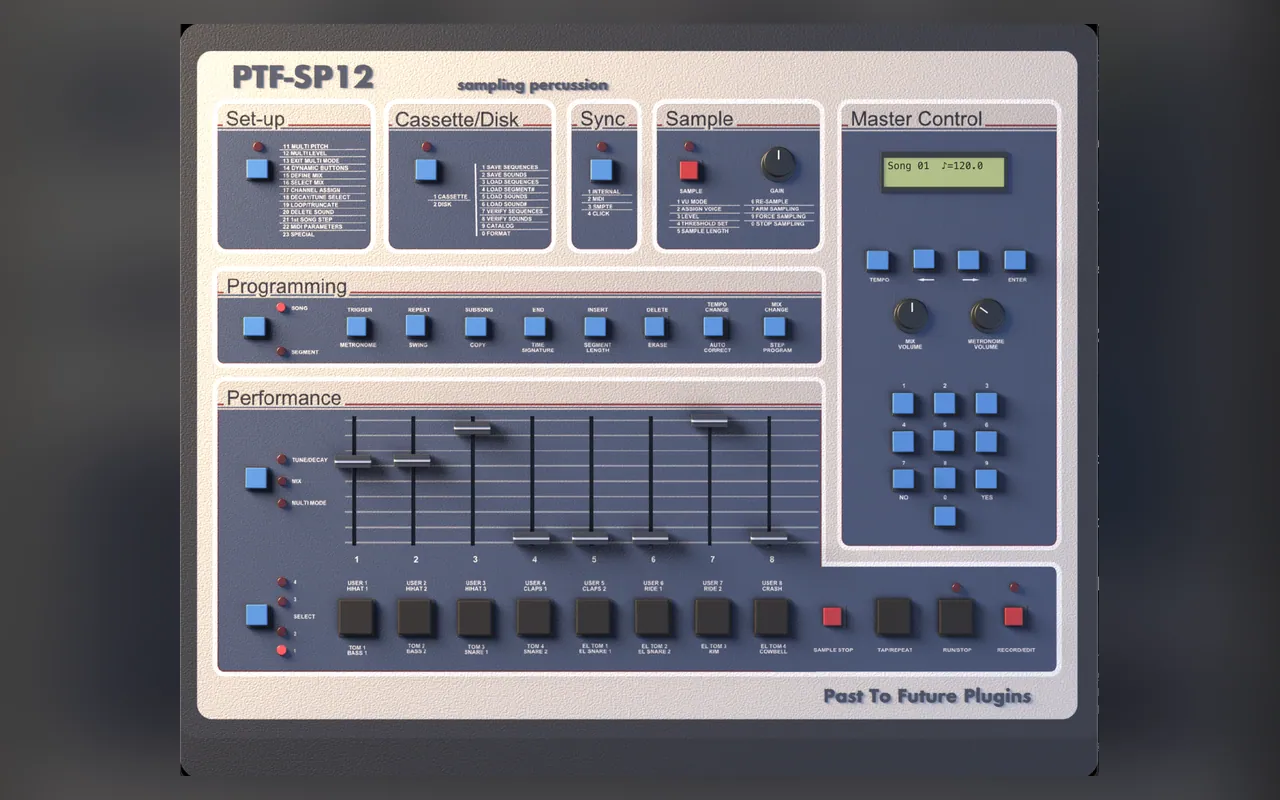Click the right arrow cursor button

(968, 260)
